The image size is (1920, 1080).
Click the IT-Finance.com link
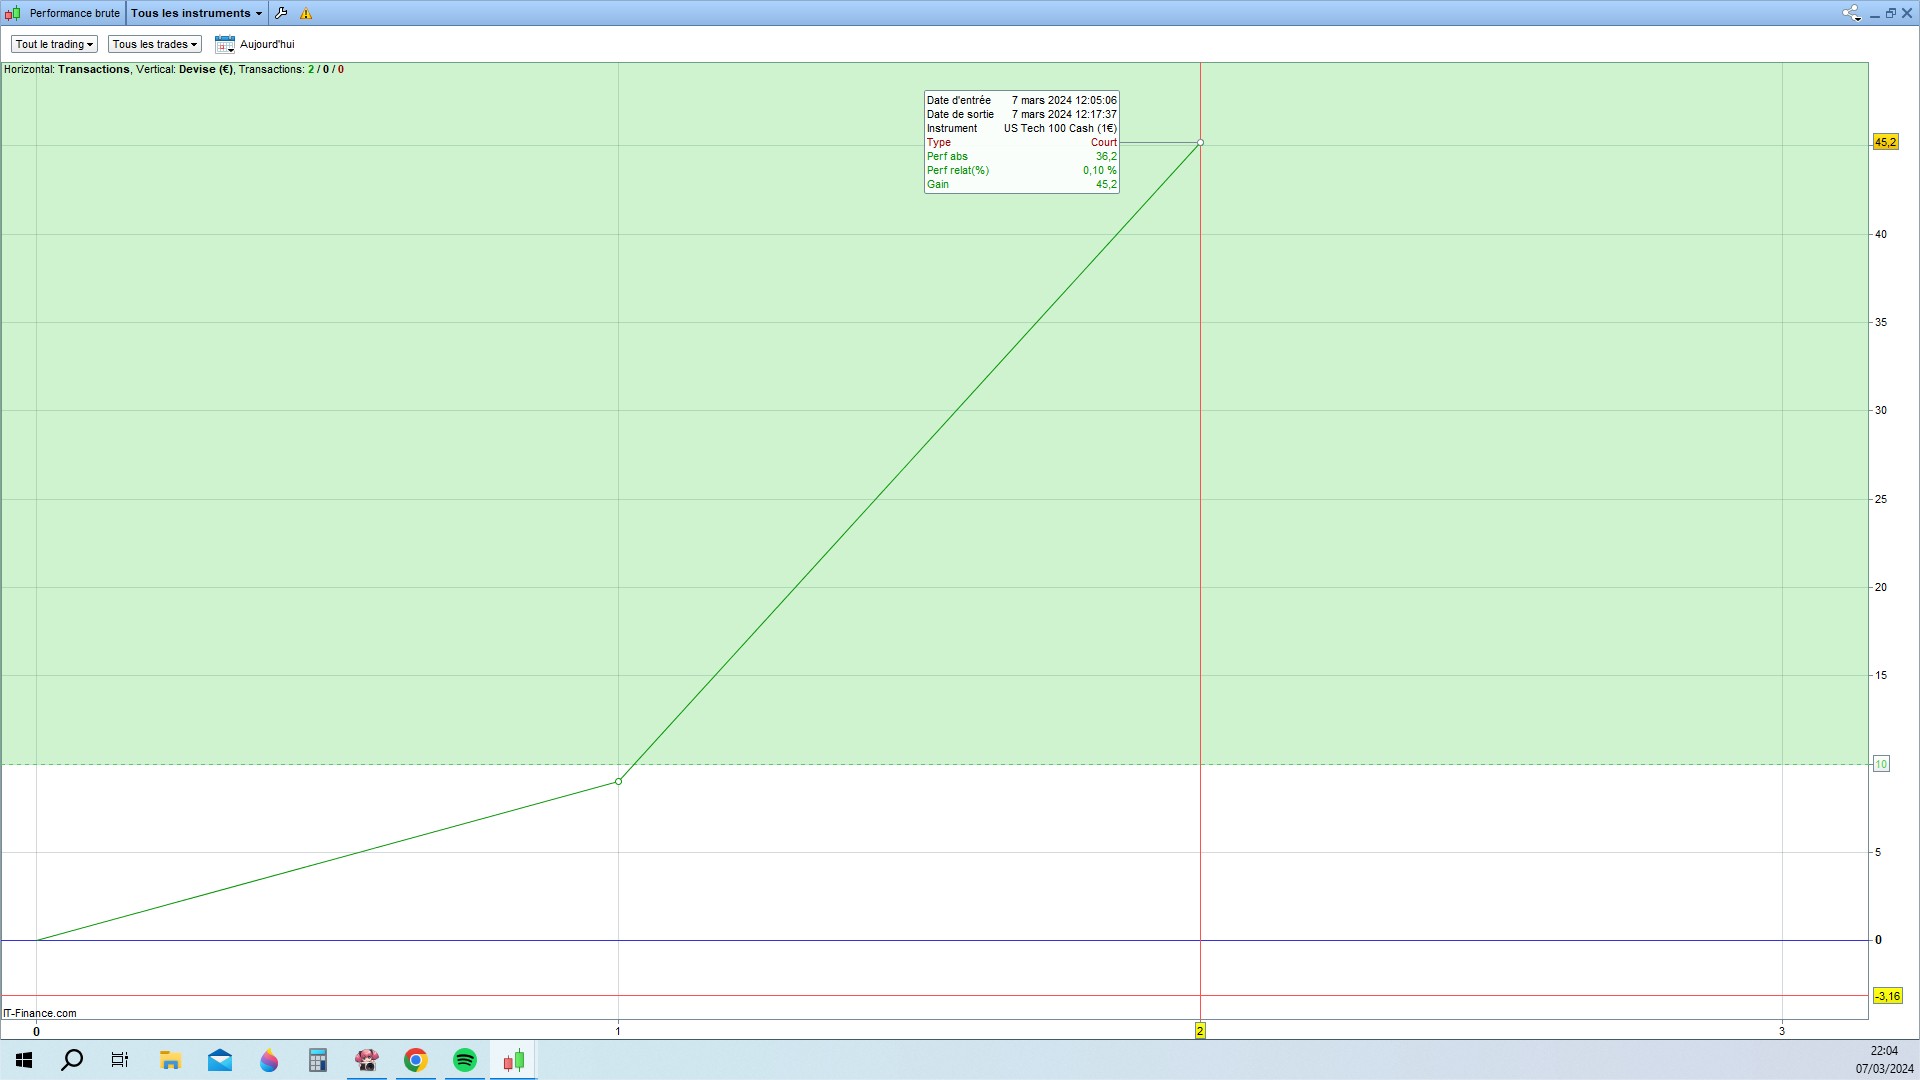coord(40,1013)
